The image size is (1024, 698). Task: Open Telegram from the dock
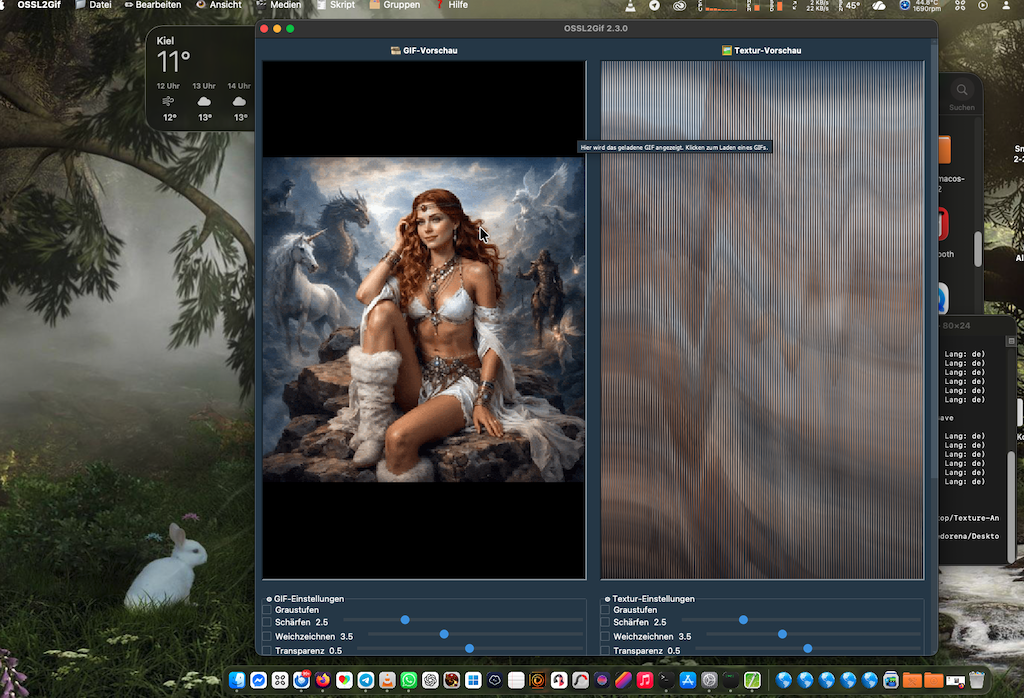pos(366,680)
